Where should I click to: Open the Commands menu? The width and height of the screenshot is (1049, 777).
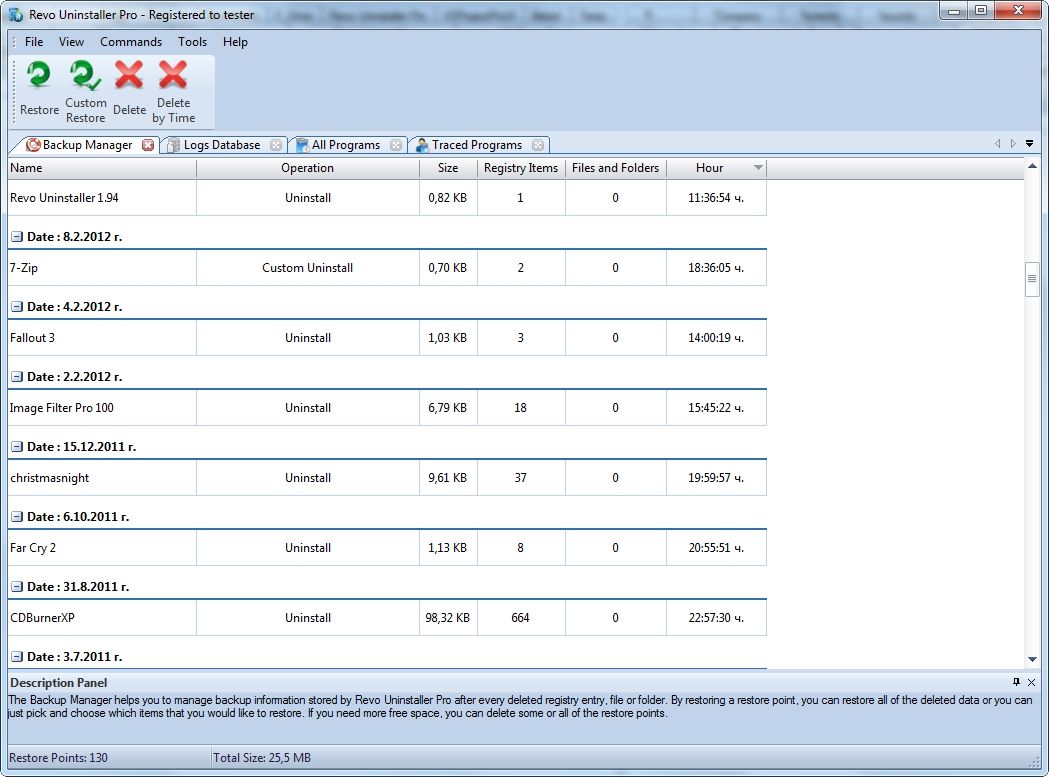[x=131, y=41]
